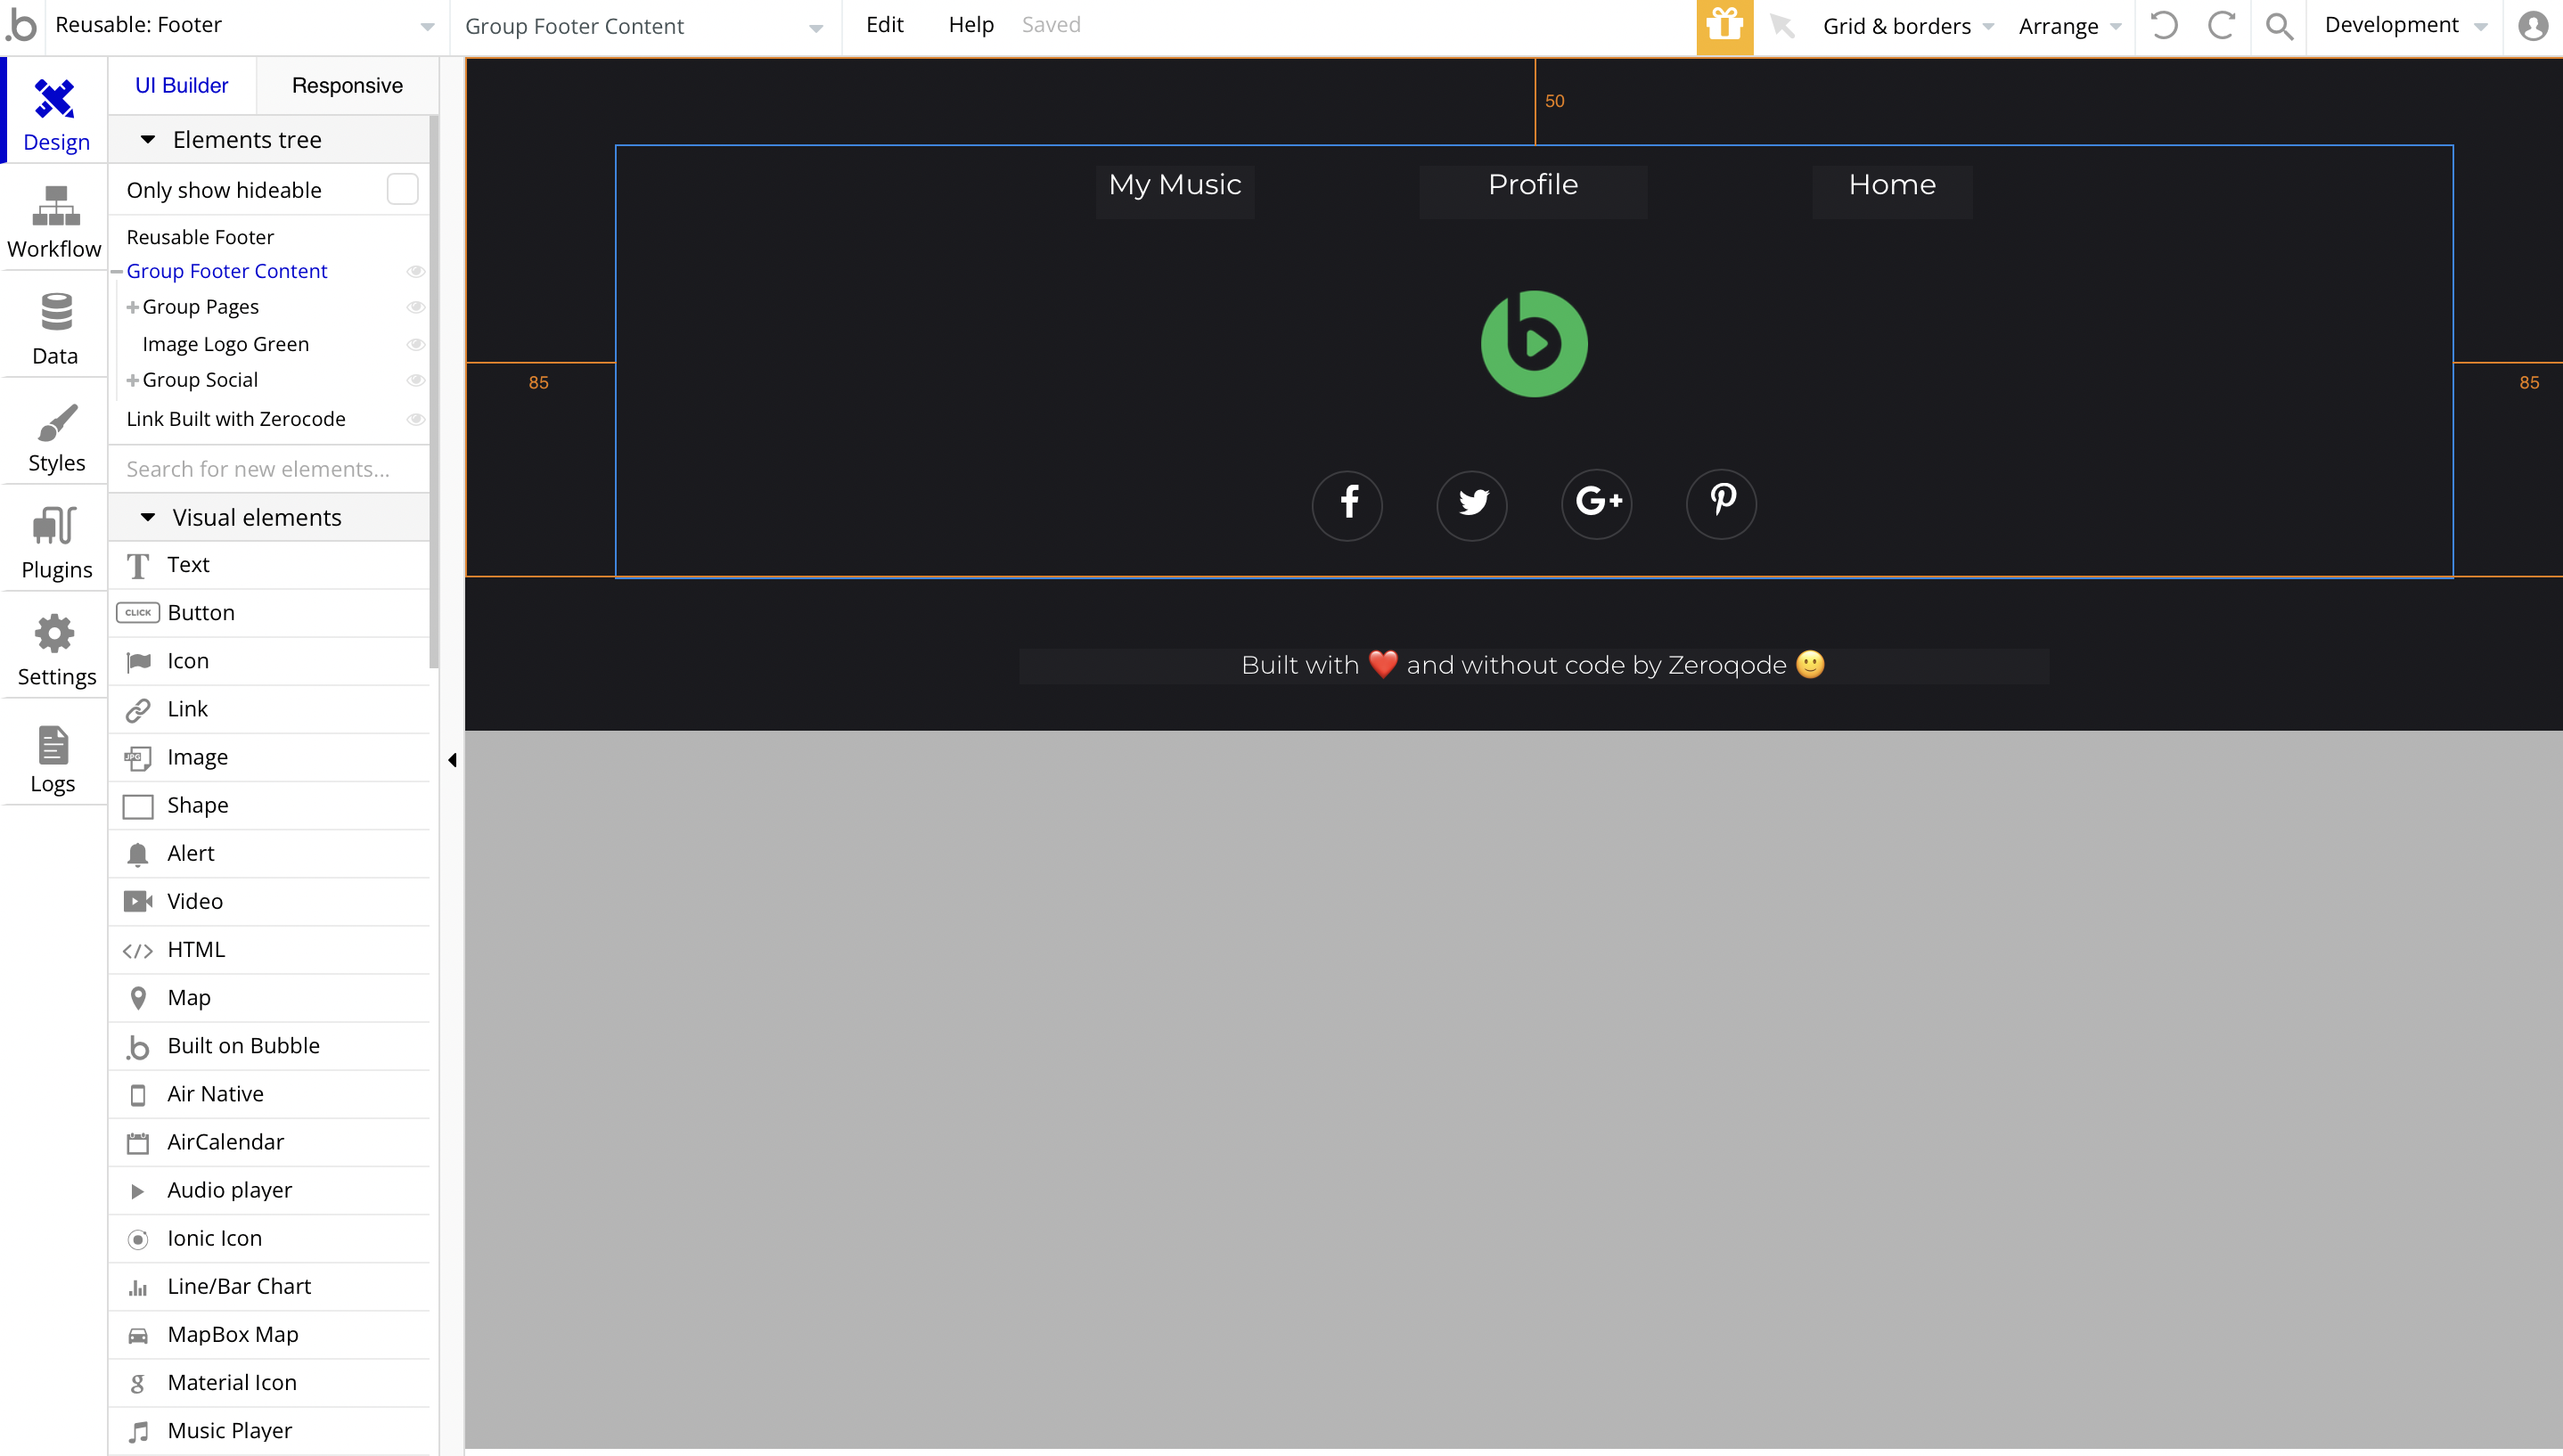Image resolution: width=2563 pixels, height=1456 pixels.
Task: Select Link Built with Zerocode element
Action: 236,419
